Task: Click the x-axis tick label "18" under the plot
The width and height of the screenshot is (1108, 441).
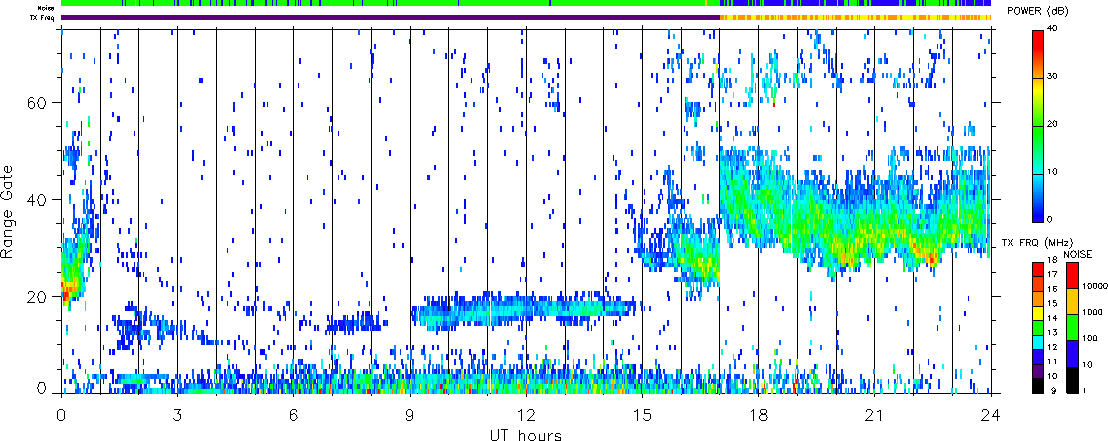Action: click(x=758, y=414)
